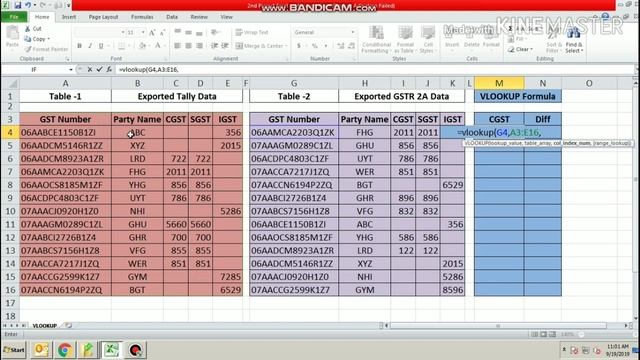Click the Start button on taskbar

14,350
